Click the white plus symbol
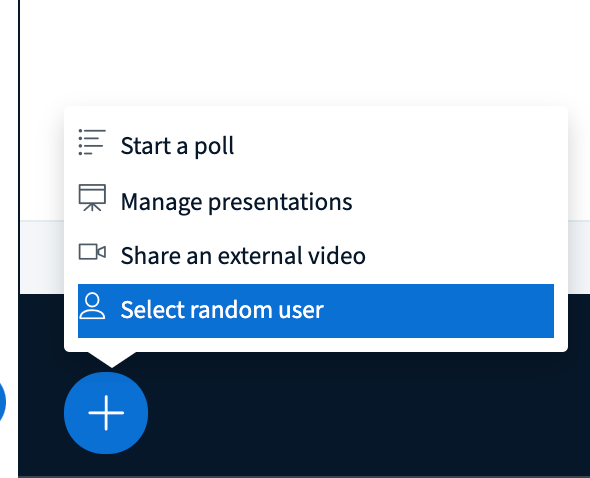The width and height of the screenshot is (590, 478). pos(106,413)
